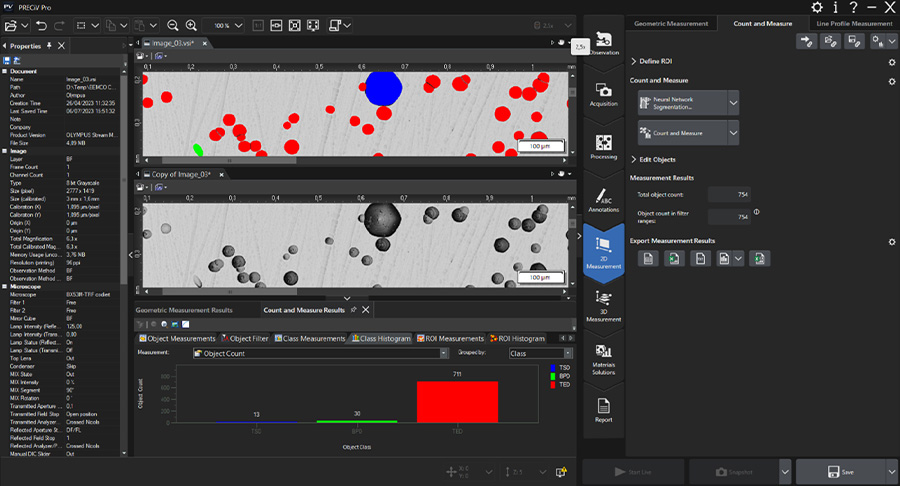Open the Report workflow panel

pyautogui.click(x=604, y=409)
